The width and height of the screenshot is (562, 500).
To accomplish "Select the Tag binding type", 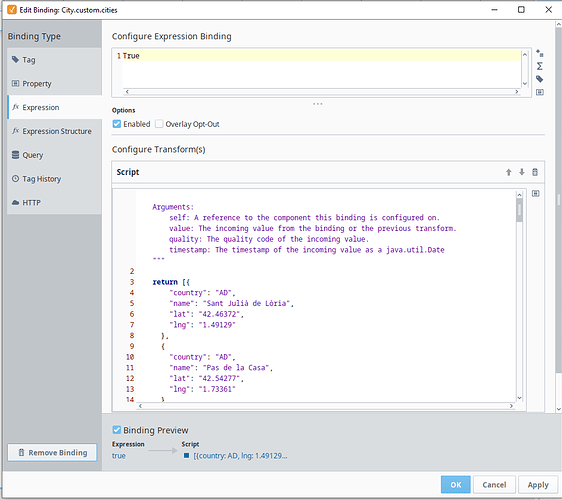I will pyautogui.click(x=54, y=60).
